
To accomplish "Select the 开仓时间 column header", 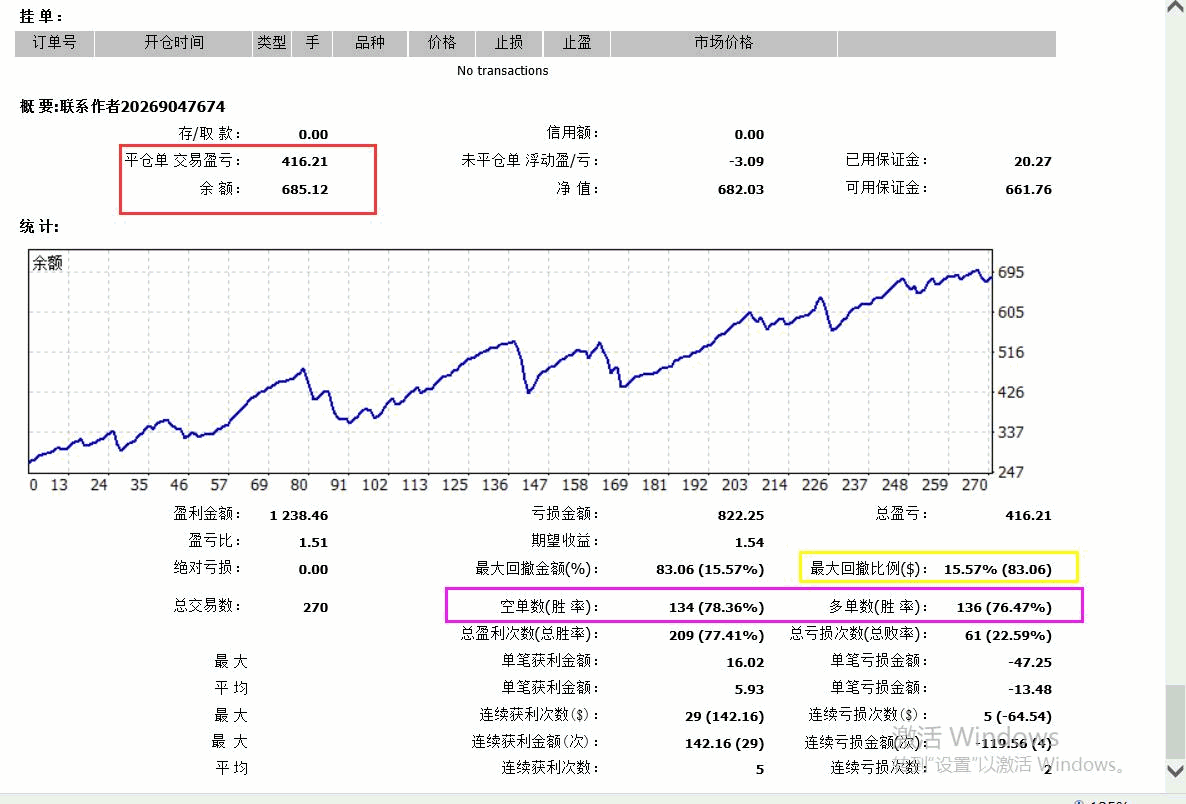I will coord(173,43).
